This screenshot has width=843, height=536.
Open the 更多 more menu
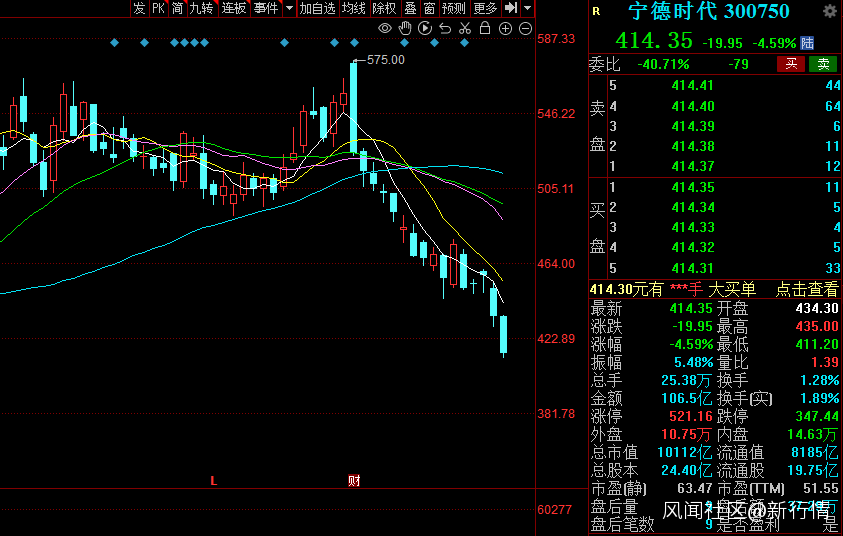485,8
